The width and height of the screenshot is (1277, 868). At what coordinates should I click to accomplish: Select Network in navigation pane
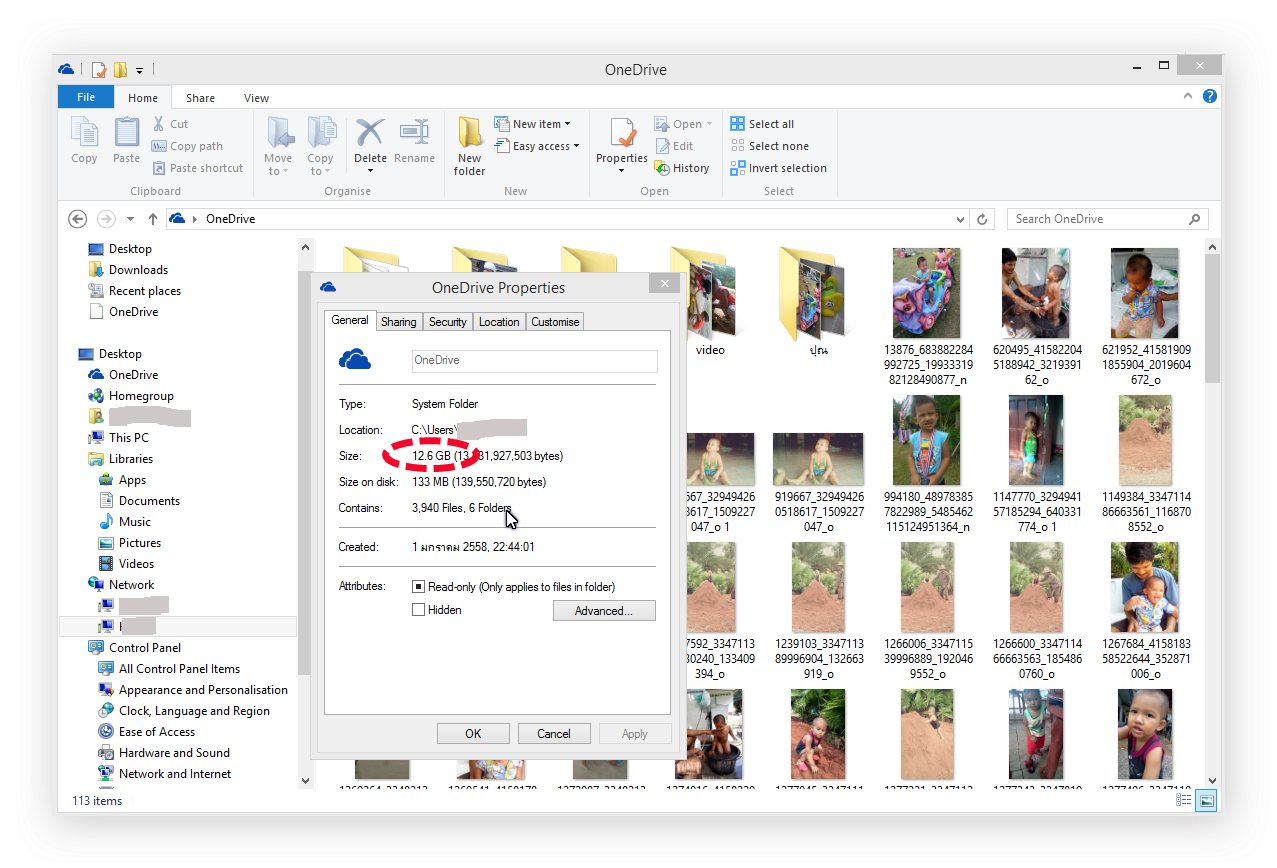[131, 585]
